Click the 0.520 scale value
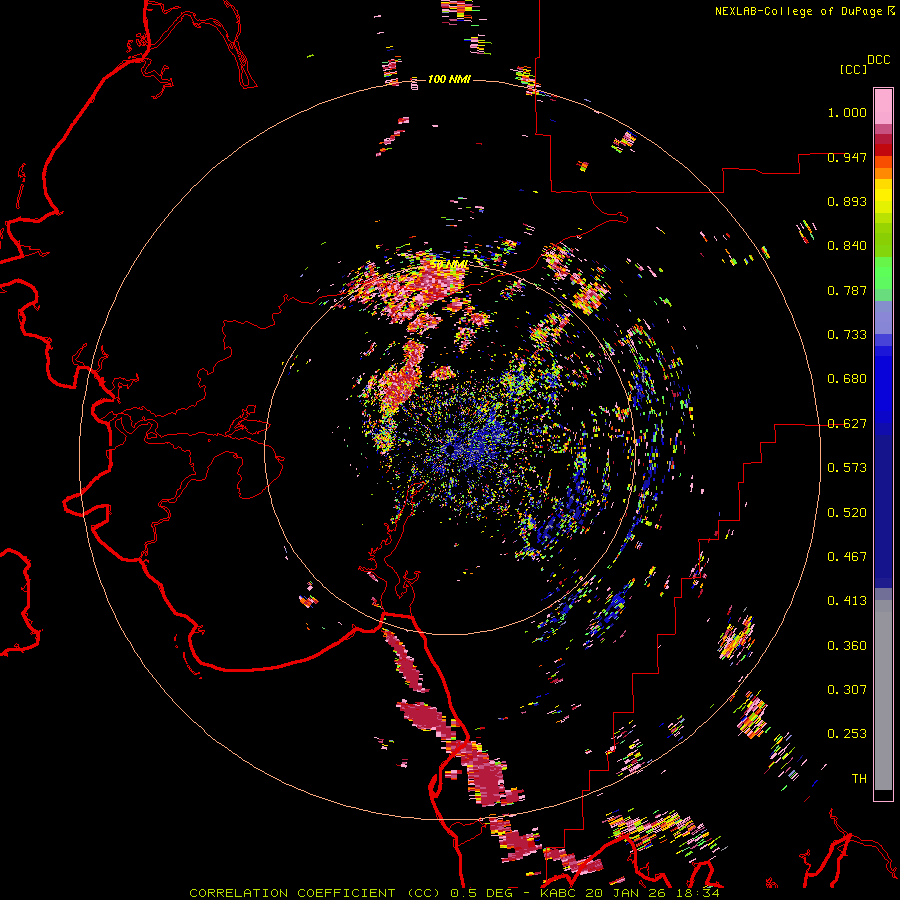The height and width of the screenshot is (900, 900). (x=847, y=513)
